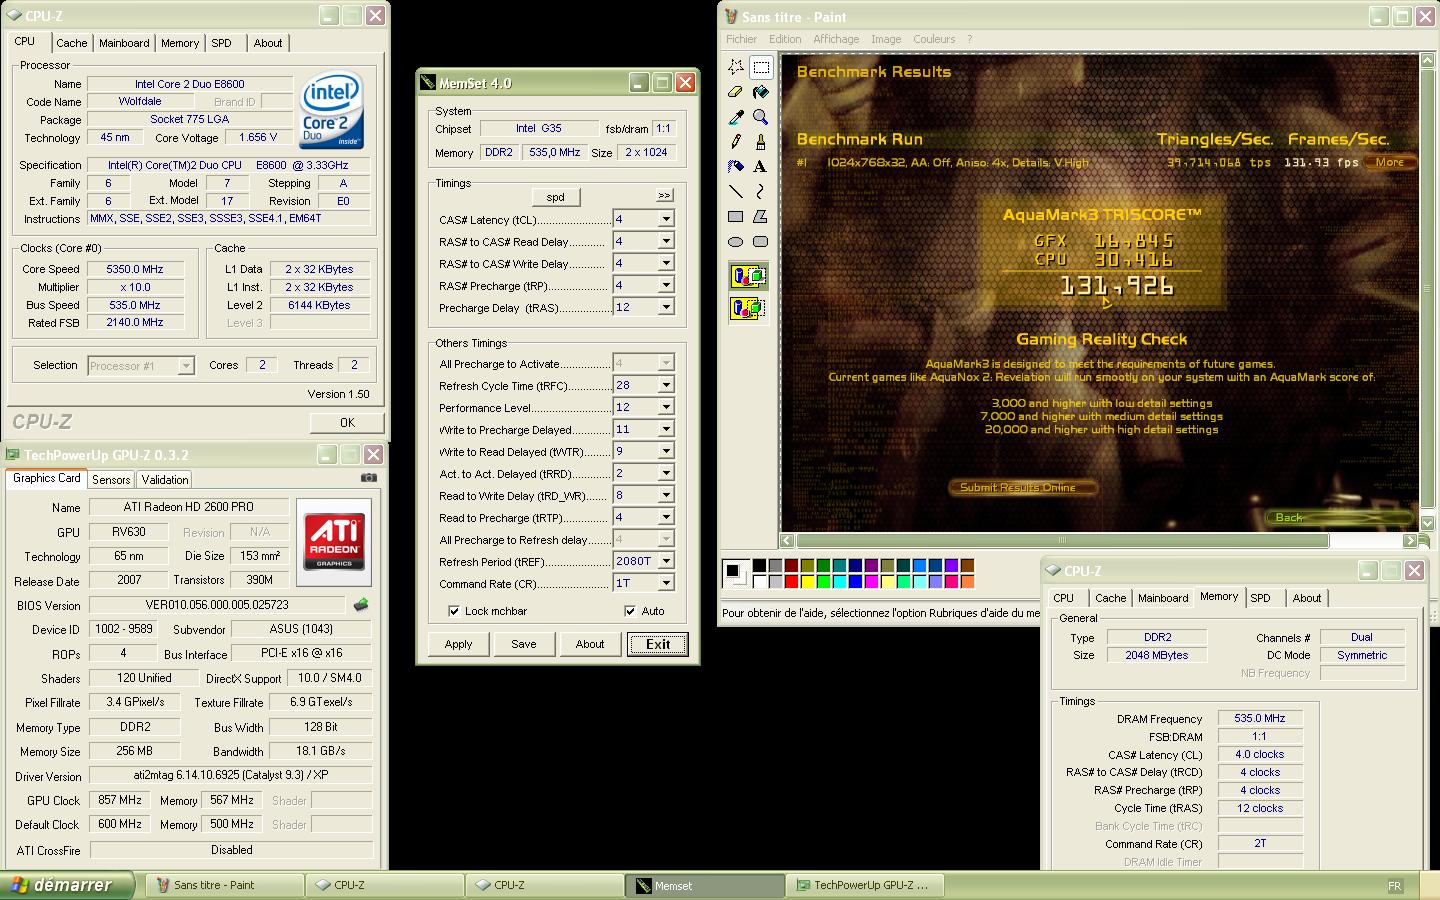Open the Precharge Delay (tRAS) dropdown

[x=665, y=307]
